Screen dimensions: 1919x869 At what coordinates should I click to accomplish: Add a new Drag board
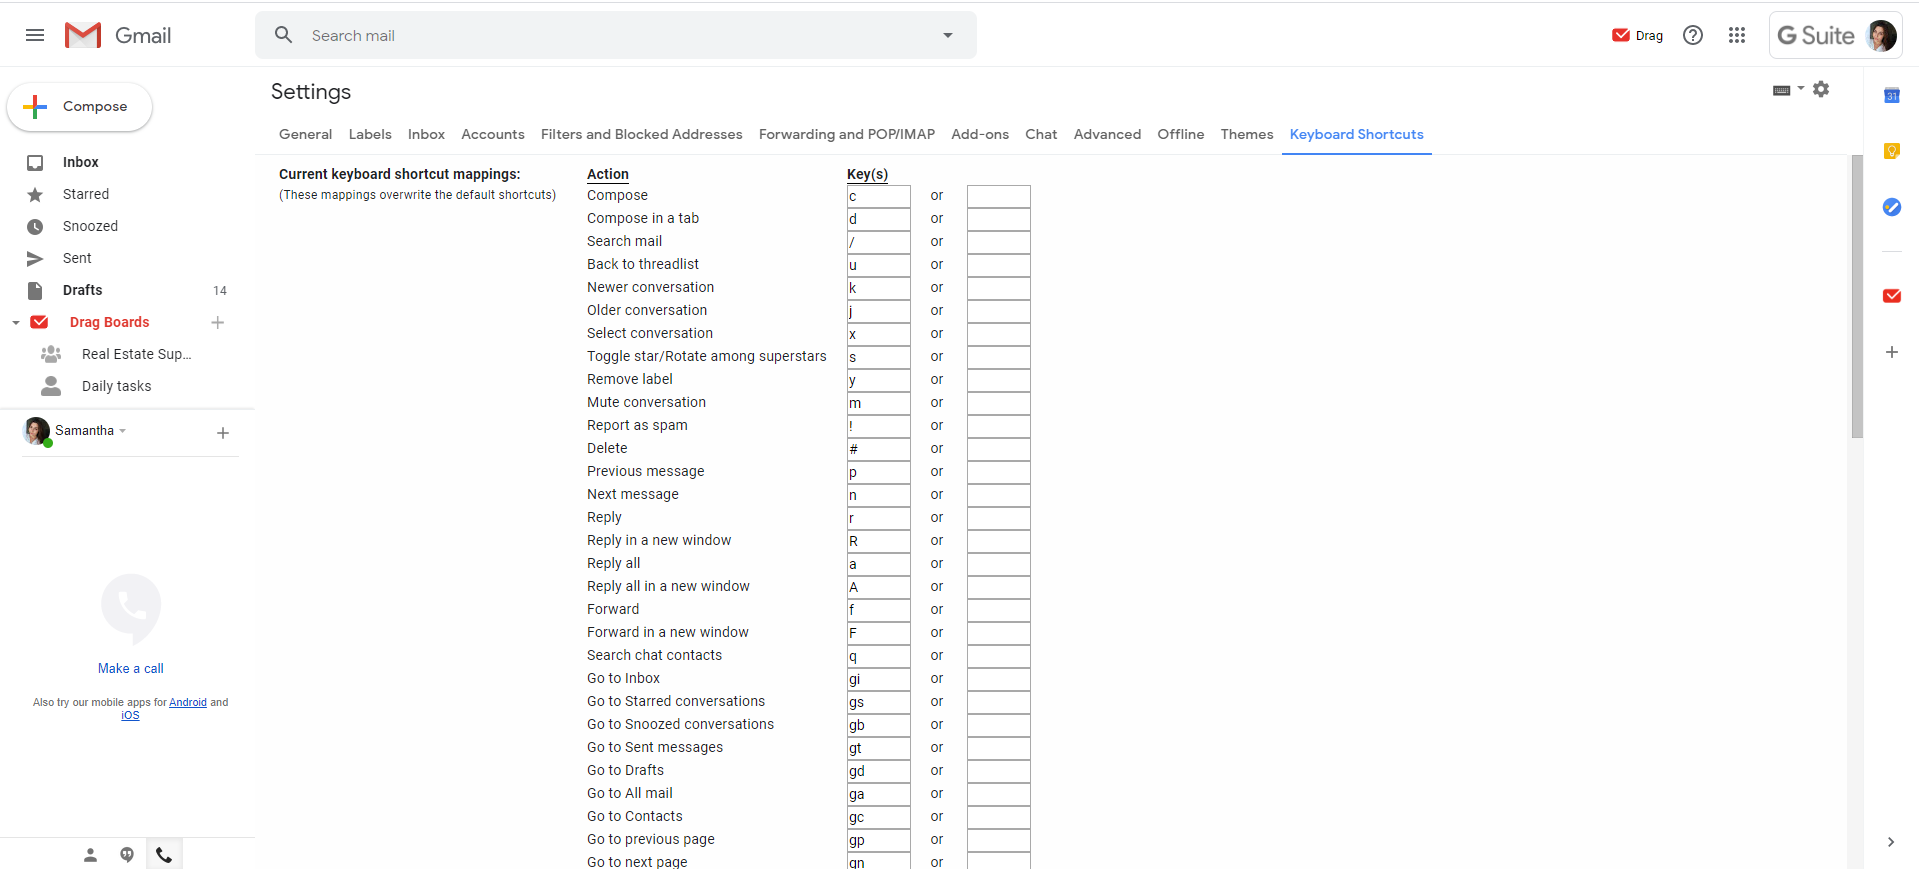coord(218,322)
